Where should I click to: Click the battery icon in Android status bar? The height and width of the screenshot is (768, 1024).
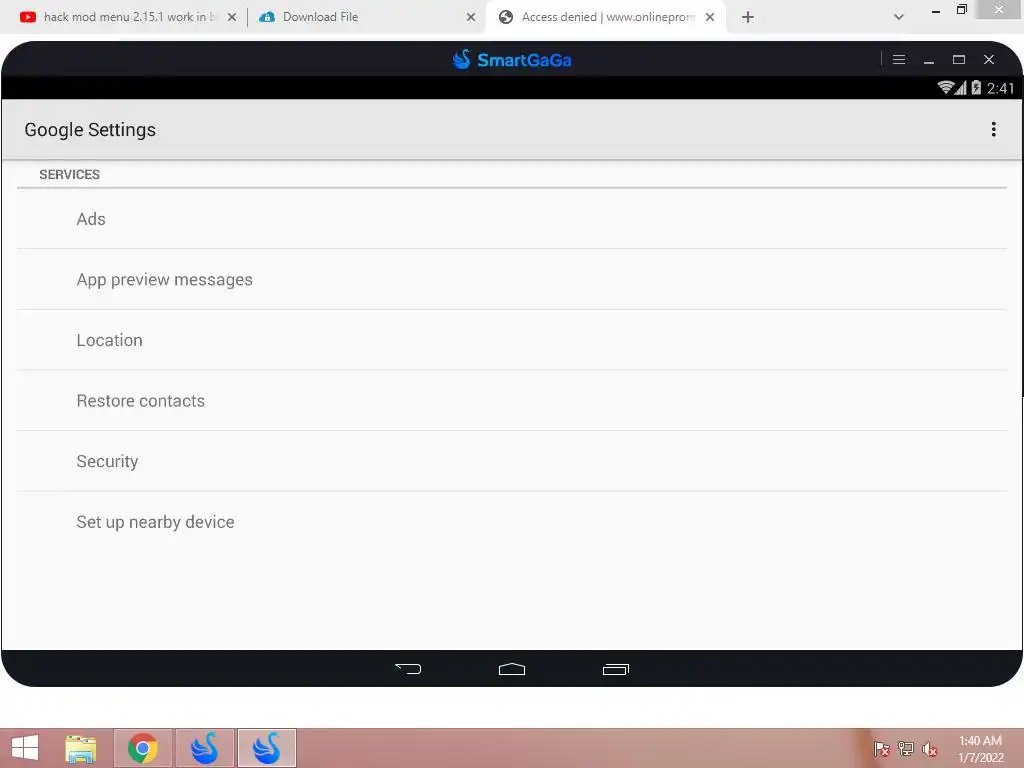tap(976, 88)
